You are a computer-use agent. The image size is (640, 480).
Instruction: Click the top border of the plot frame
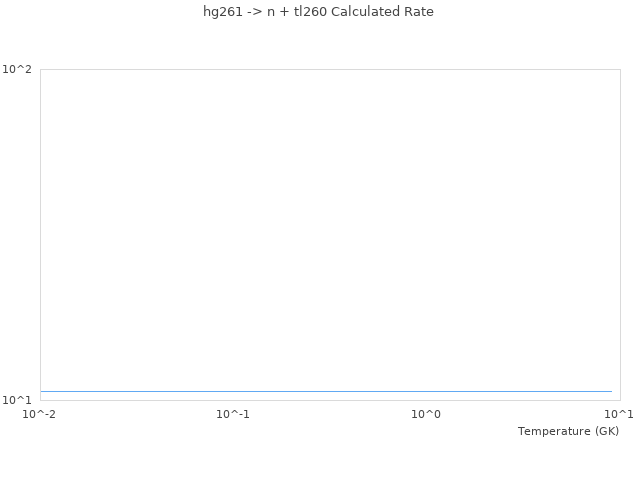click(330, 69)
